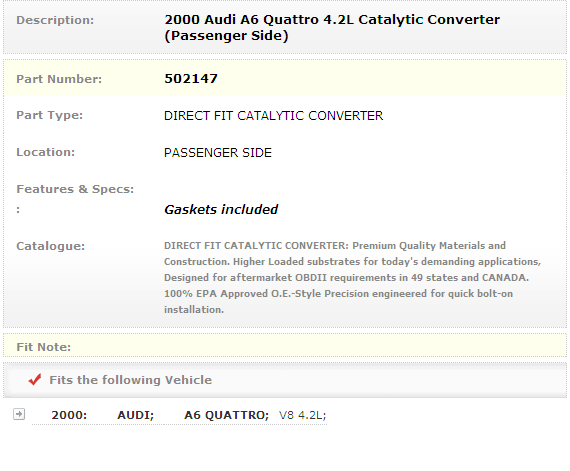Click the Fit Note section bar
Viewport: 570px width, 471px height.
coord(285,346)
